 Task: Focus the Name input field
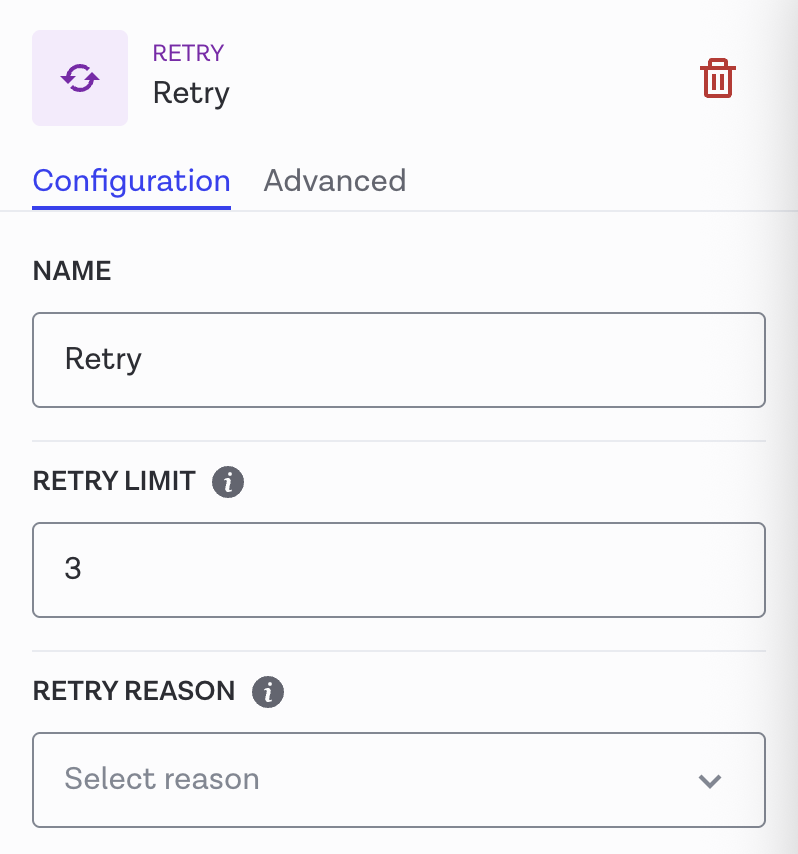pyautogui.click(x=399, y=360)
